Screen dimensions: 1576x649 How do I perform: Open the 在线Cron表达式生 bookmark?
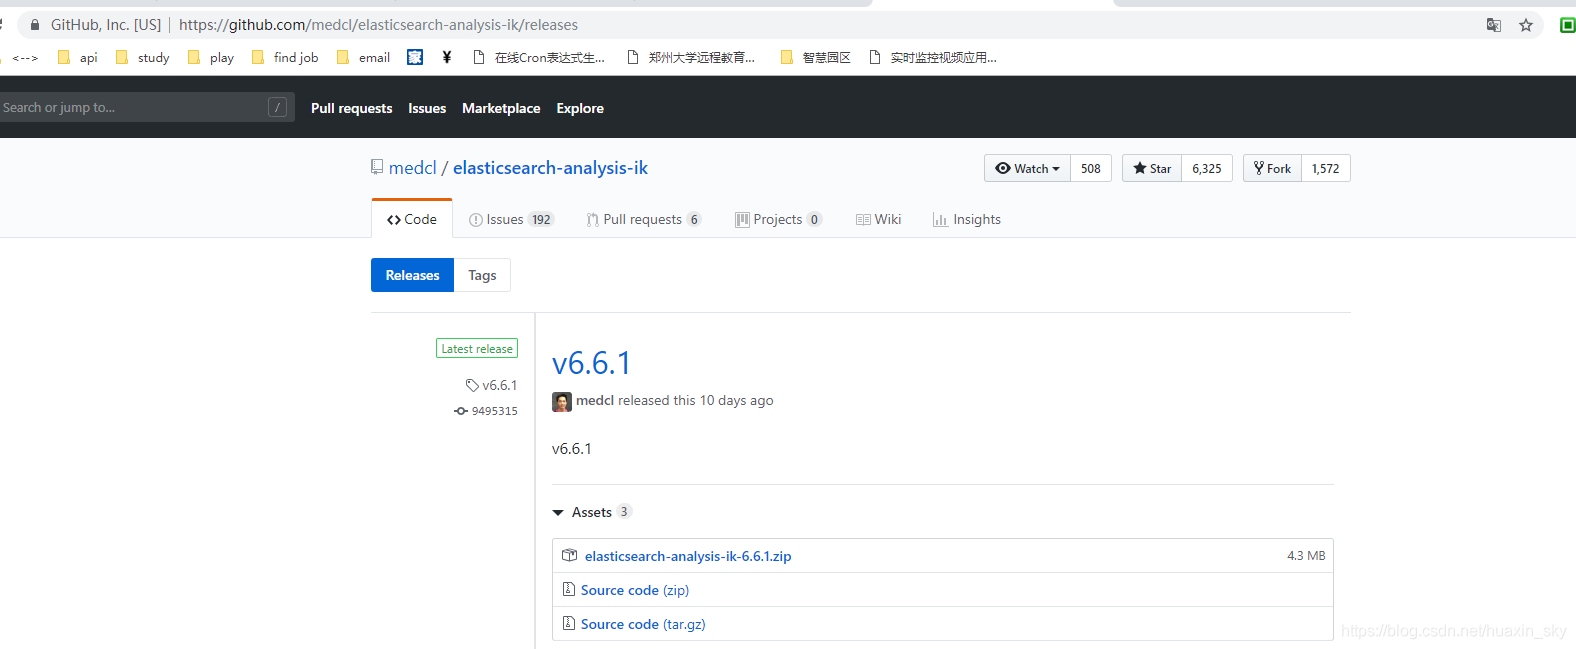tap(539, 58)
